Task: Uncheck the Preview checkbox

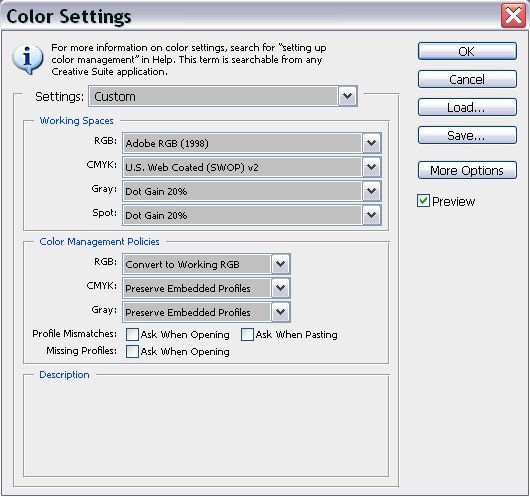Action: coord(423,201)
